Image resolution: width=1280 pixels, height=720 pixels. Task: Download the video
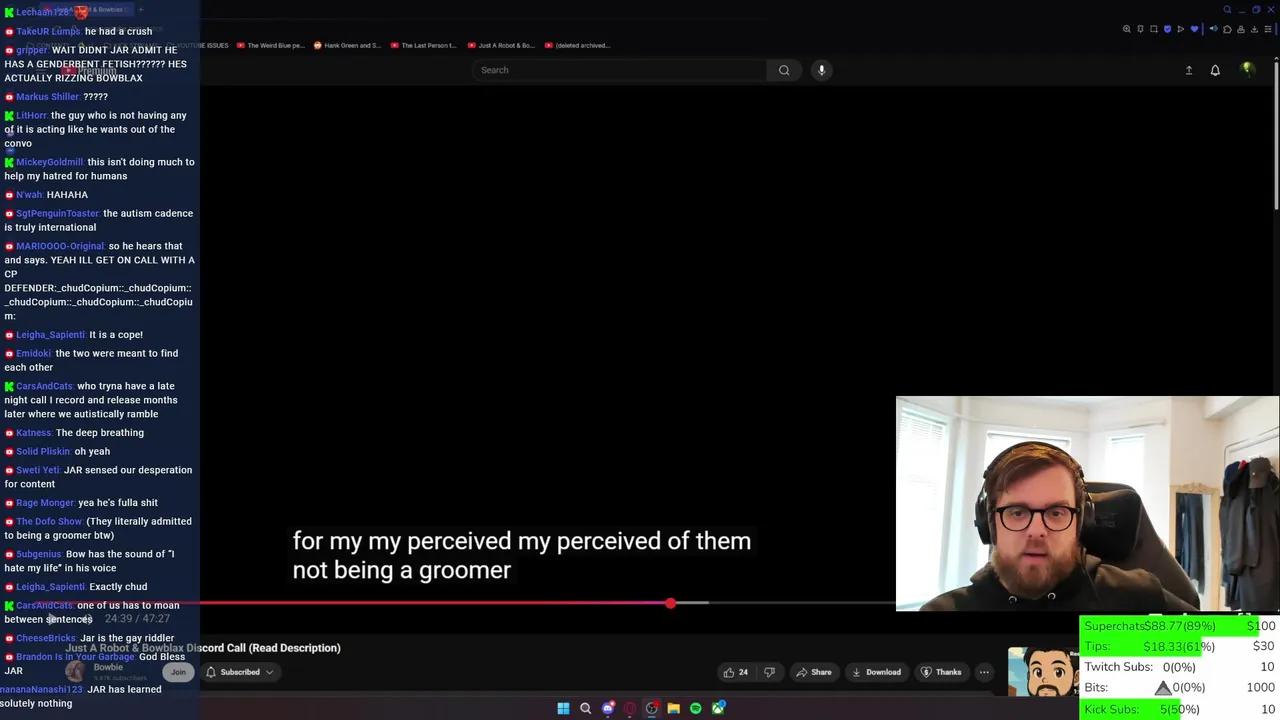(876, 672)
